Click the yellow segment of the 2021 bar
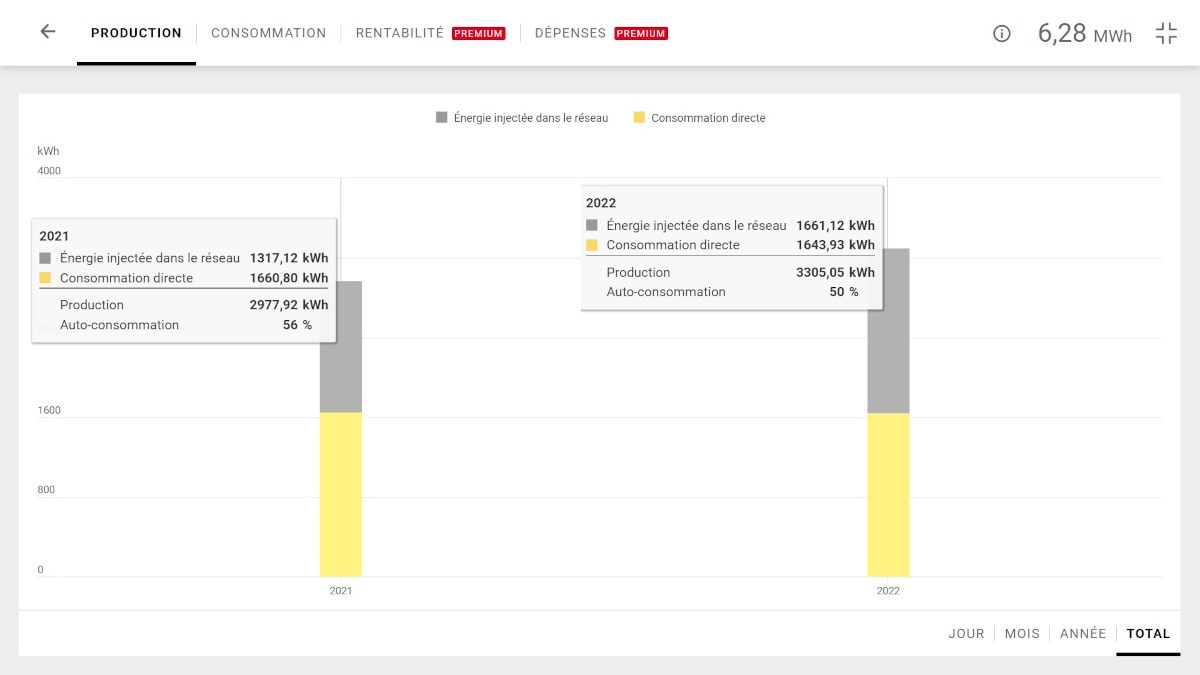The width and height of the screenshot is (1200, 675). pos(341,495)
